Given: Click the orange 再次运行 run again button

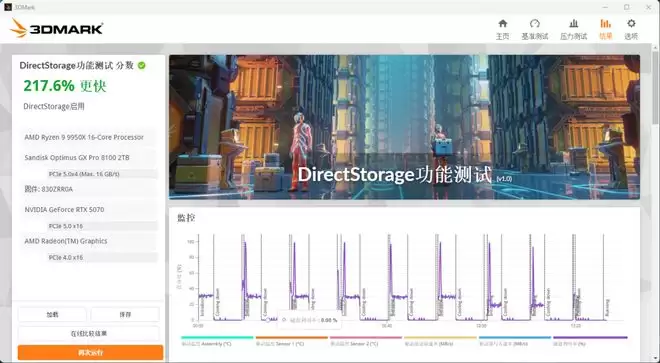Looking at the screenshot, I should tap(90, 352).
